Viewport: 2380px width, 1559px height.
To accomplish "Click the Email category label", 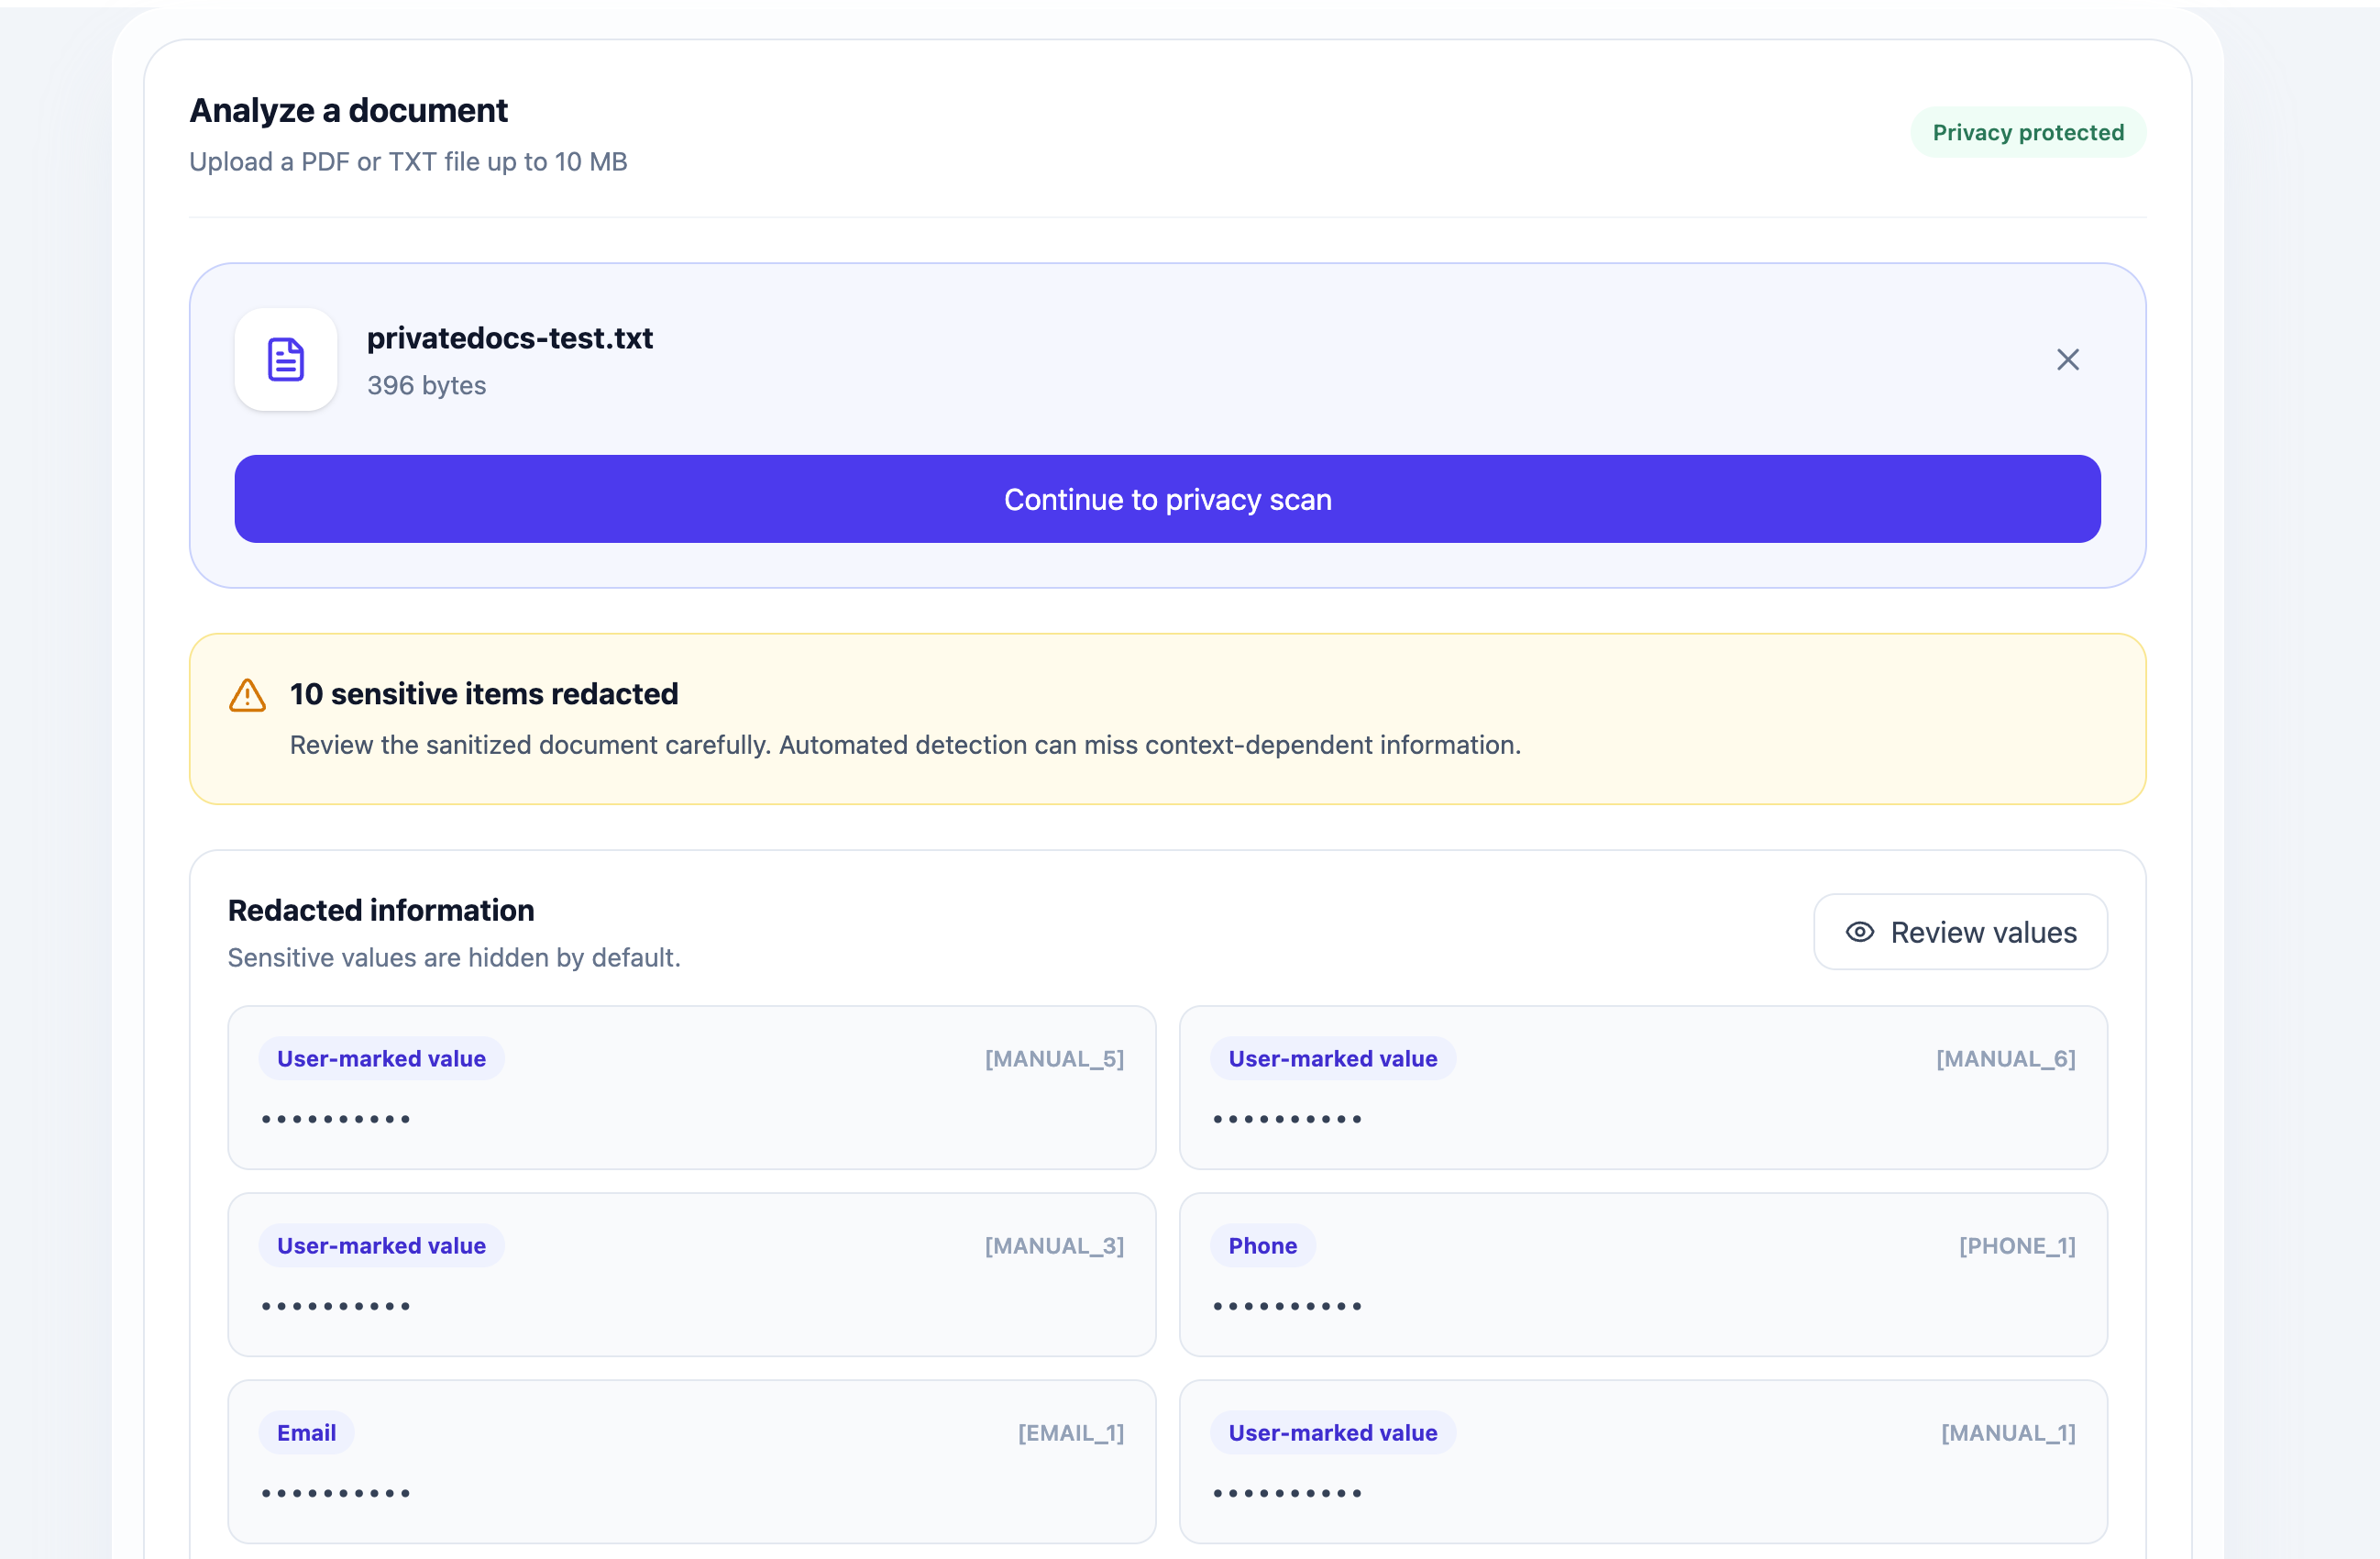I will [x=306, y=1432].
